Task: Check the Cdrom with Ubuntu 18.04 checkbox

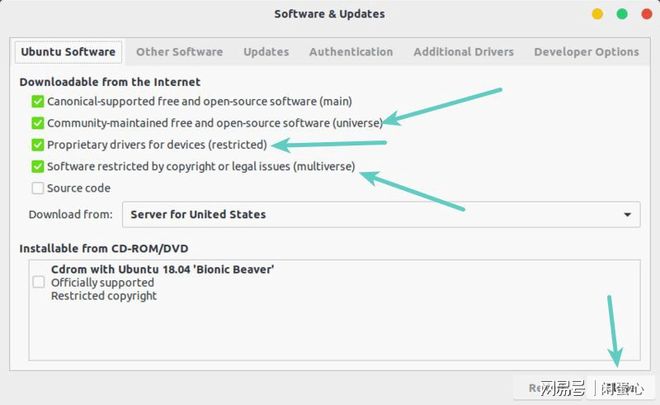Action: click(39, 282)
